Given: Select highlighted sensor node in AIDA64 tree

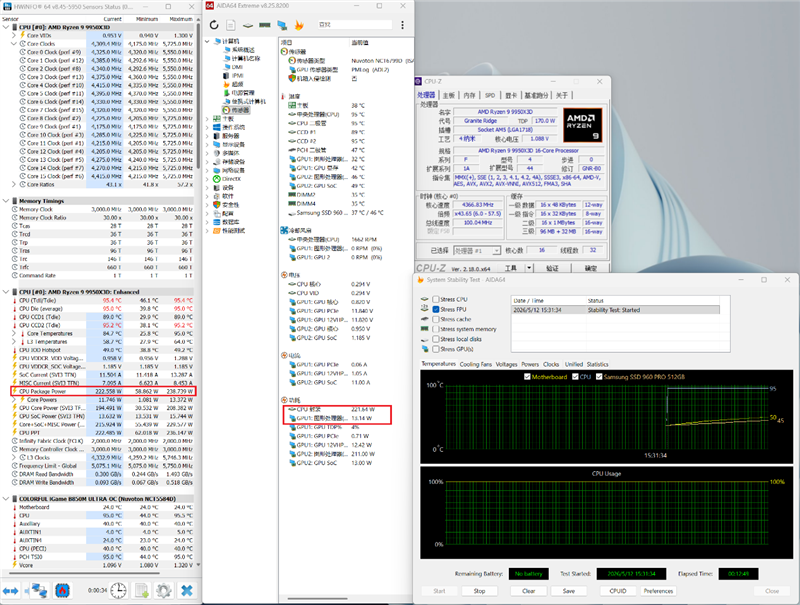Looking at the screenshot, I should (x=236, y=110).
